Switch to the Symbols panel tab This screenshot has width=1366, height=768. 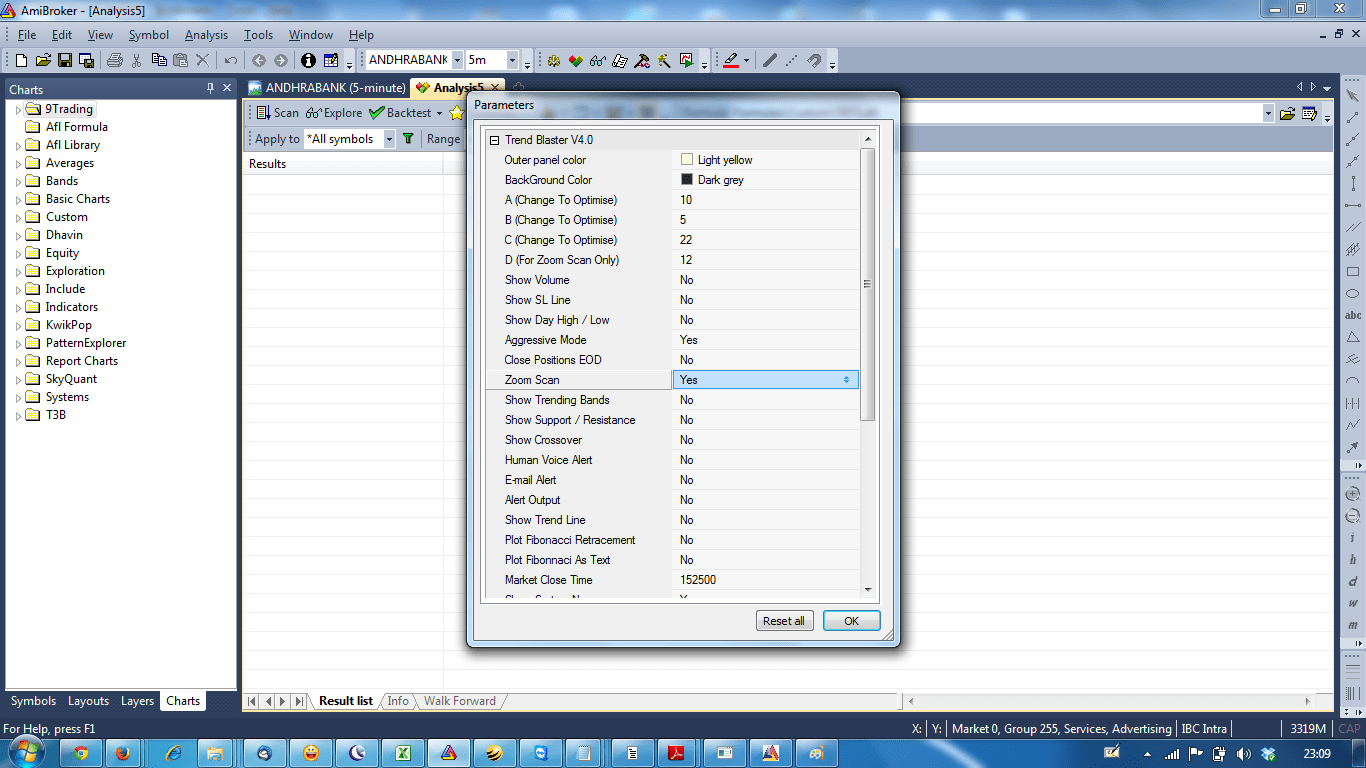pyautogui.click(x=33, y=701)
